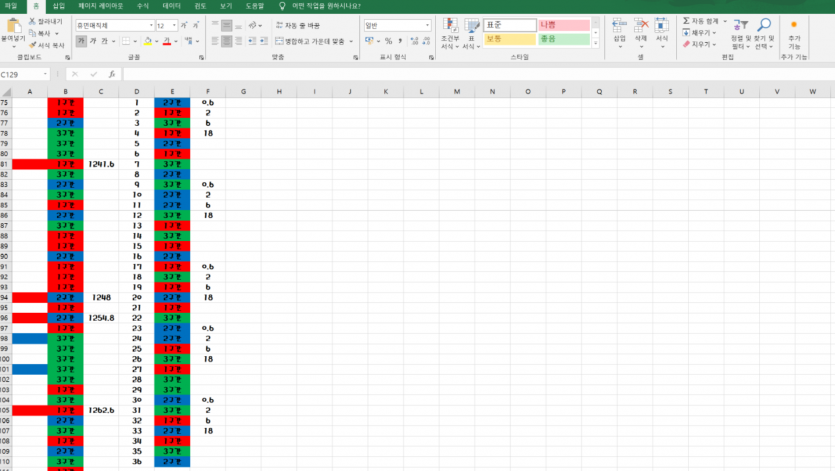Screen dimensions: 835x471
Task: Expand the font color dropdown arrow
Action: (x=176, y=41)
